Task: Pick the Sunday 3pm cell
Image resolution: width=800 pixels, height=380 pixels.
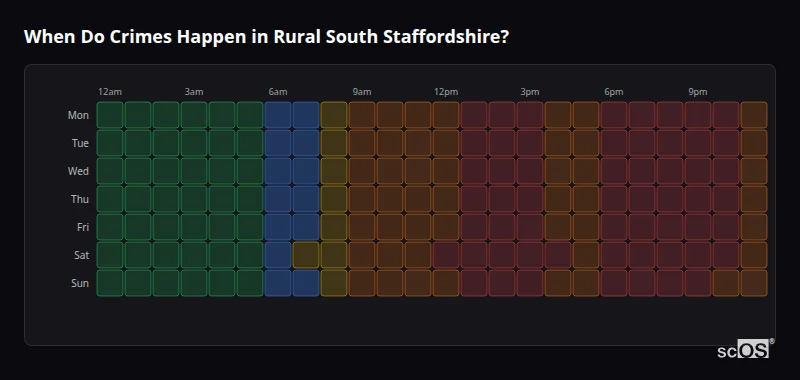Action: click(x=530, y=283)
